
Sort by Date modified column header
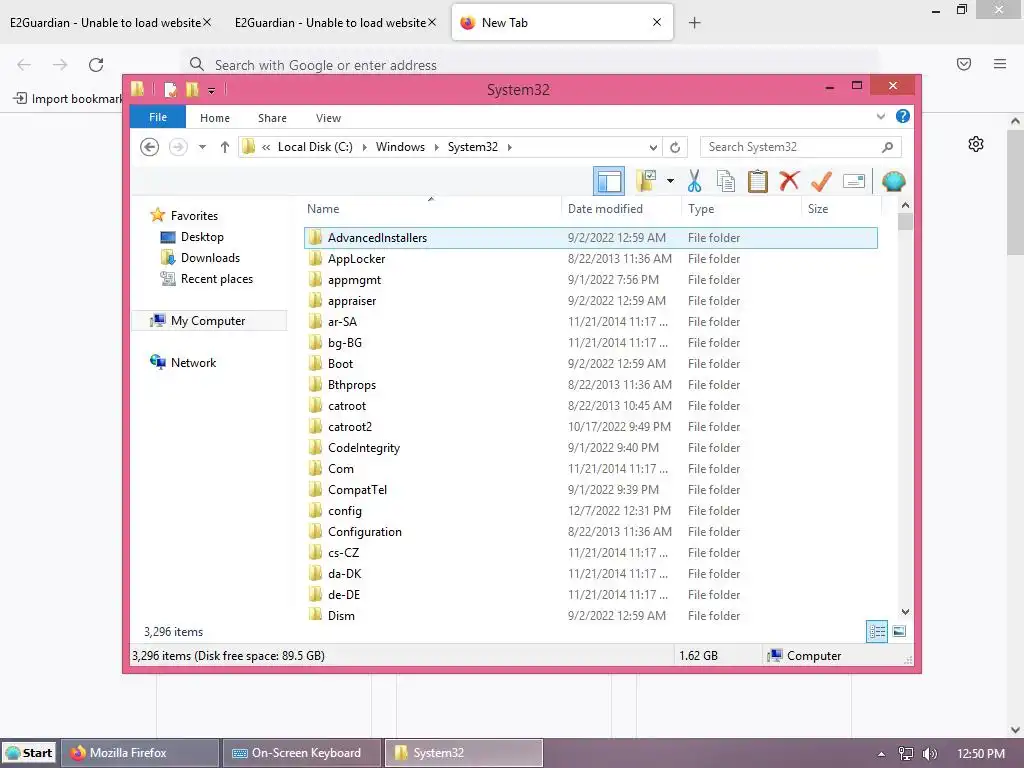pyautogui.click(x=621, y=208)
